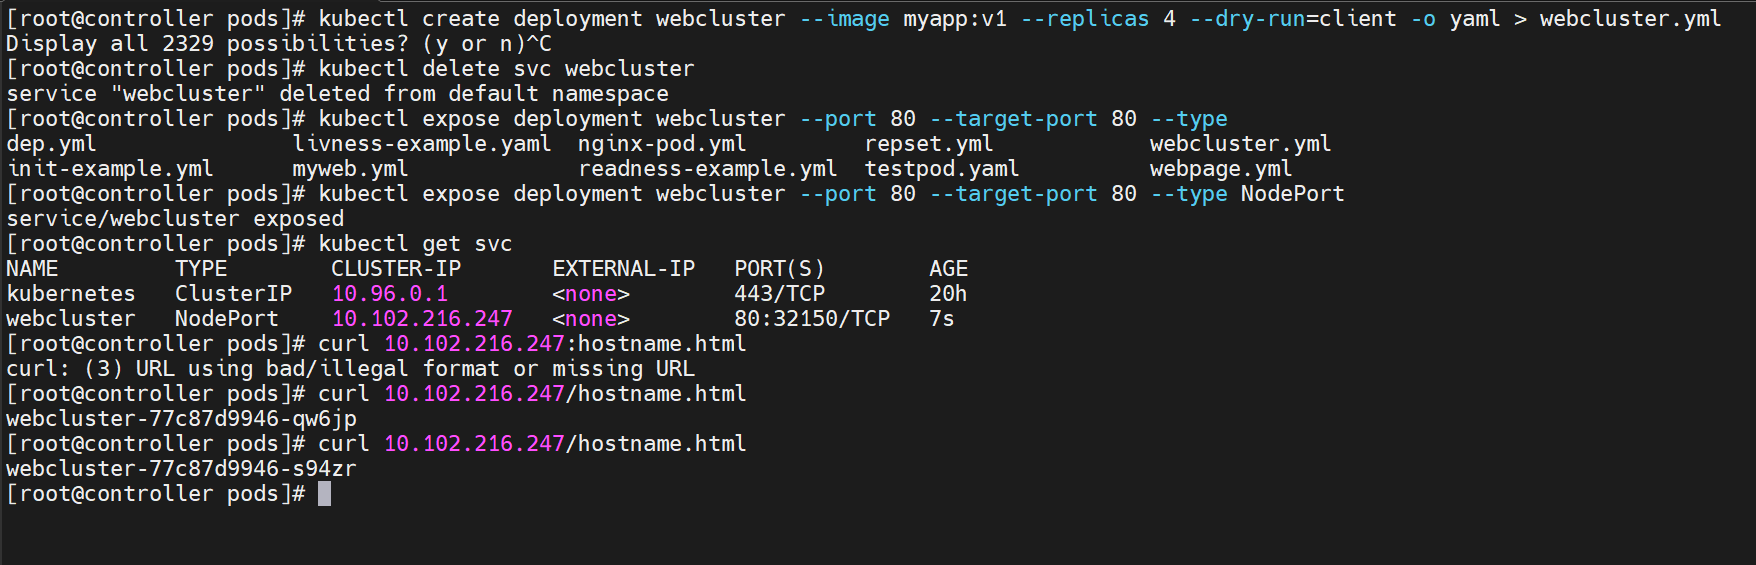Click the kubernetes ClusterIP 10.96.0.1

[390, 294]
